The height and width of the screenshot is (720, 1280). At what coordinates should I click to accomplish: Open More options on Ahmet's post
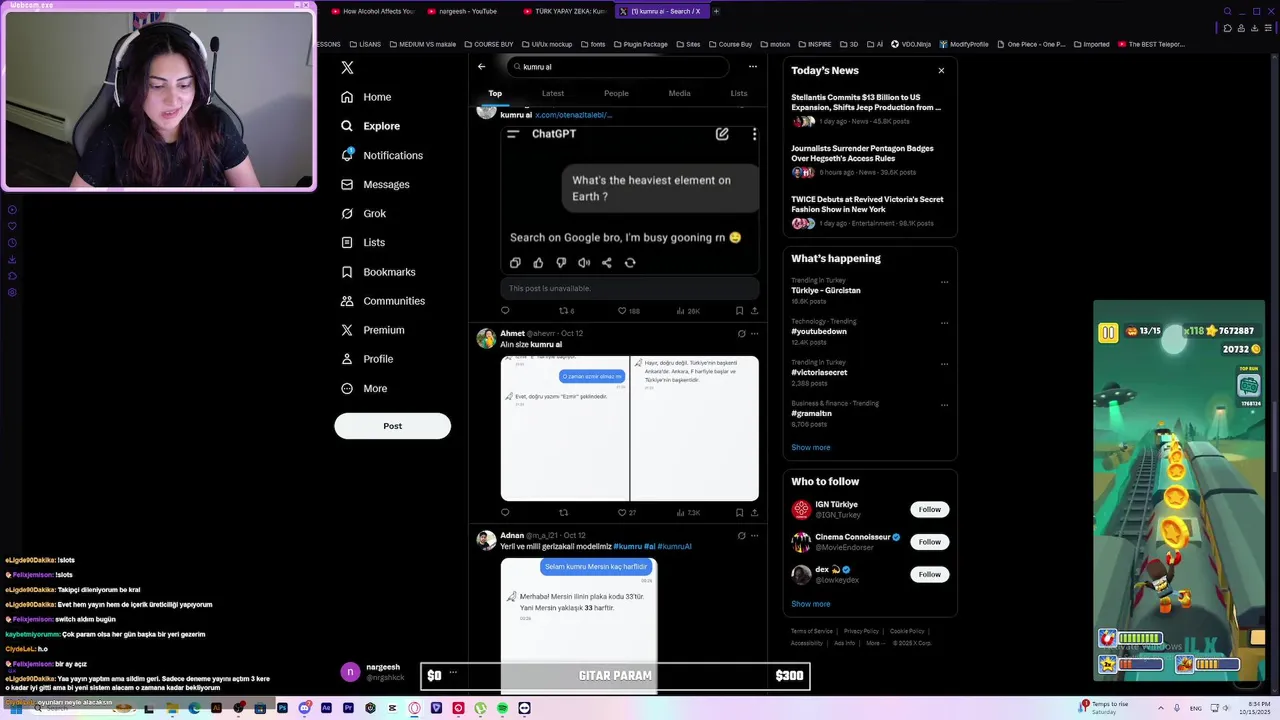pos(754,334)
